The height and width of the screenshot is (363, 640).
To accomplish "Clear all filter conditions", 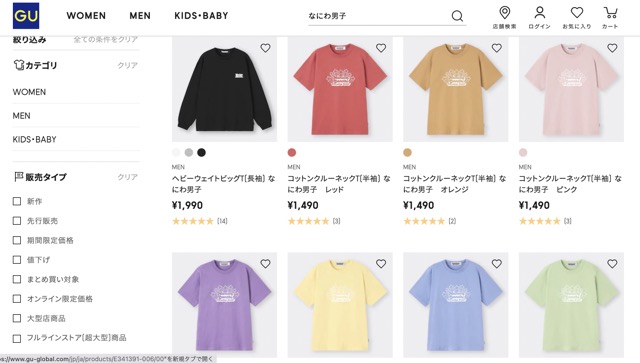I will pos(106,40).
